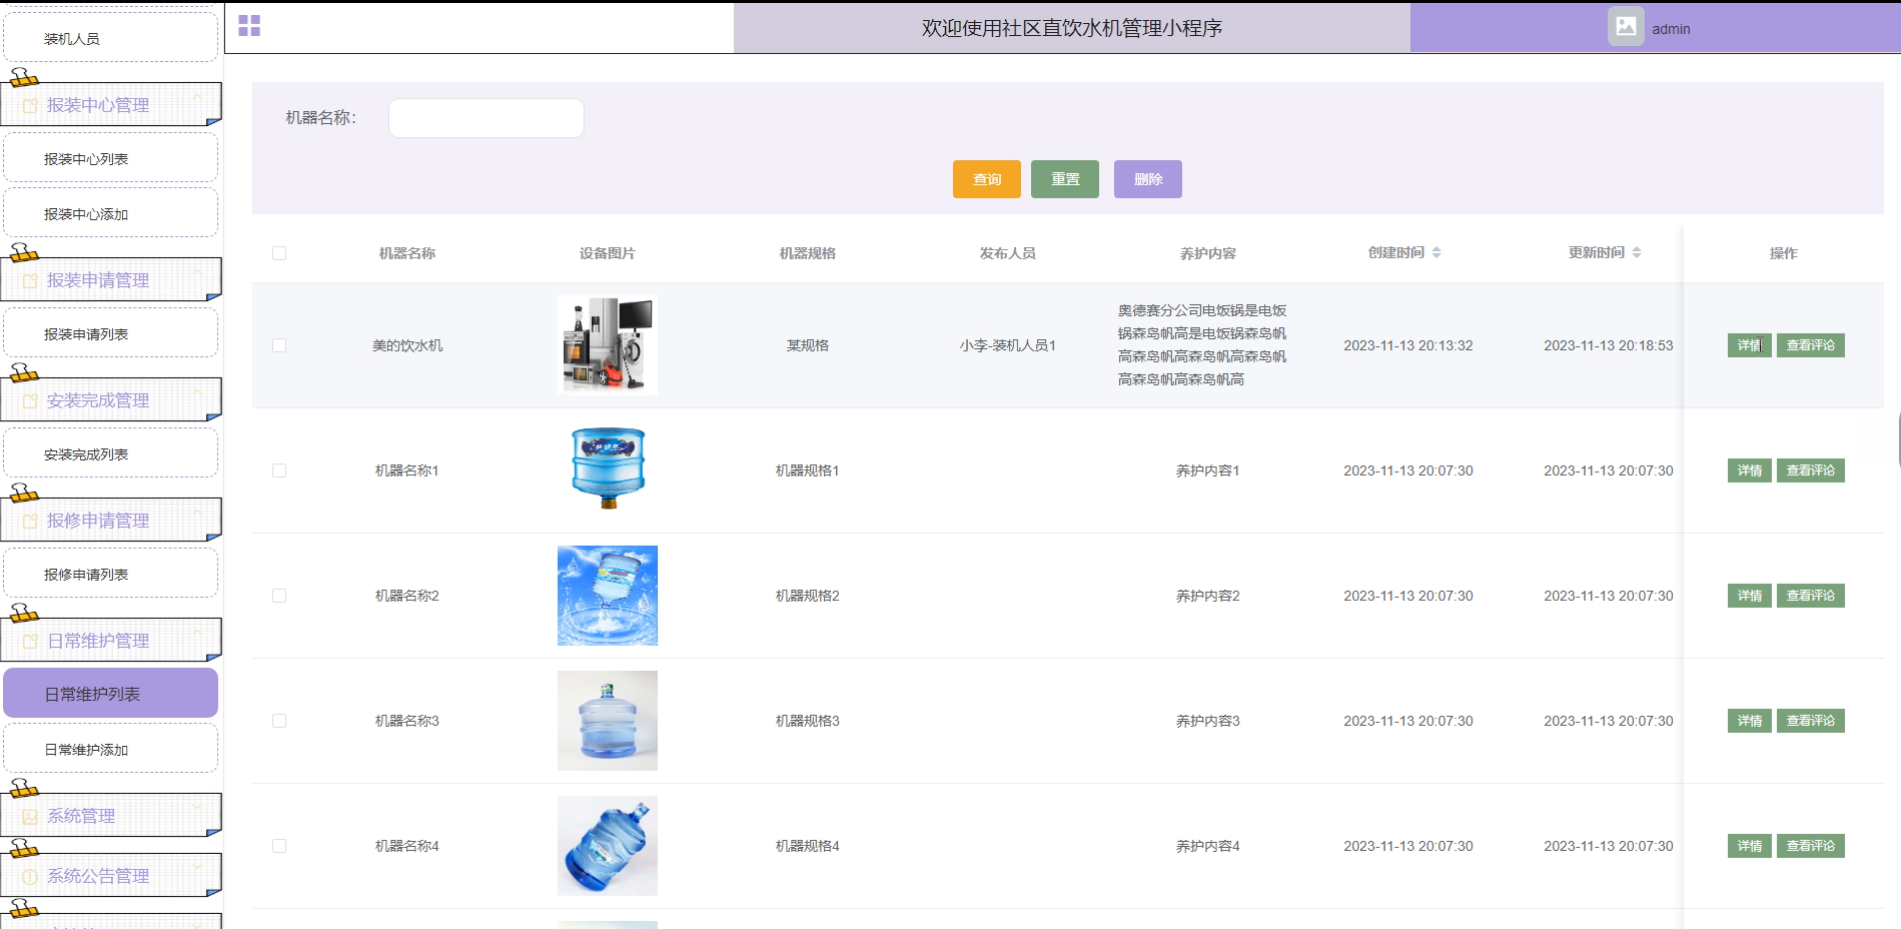Viewport: 1901px width, 929px height.
Task: Check the row checkbox for 机器名称2
Action: (279, 596)
